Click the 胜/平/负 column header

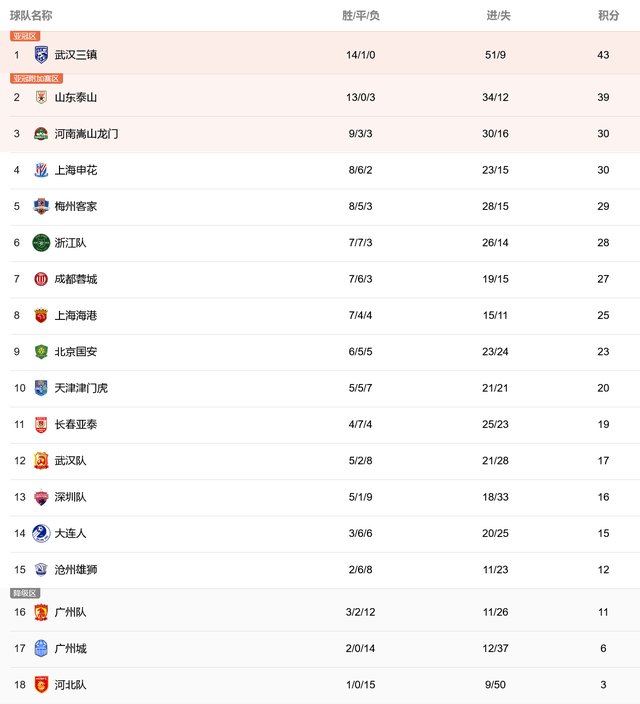click(x=361, y=16)
